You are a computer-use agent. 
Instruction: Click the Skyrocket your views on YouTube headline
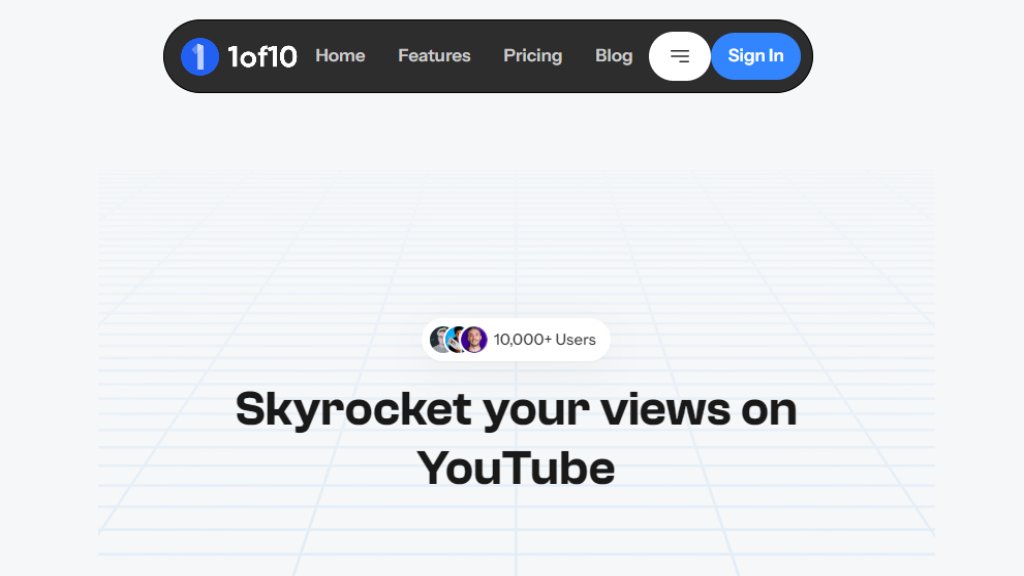(516, 439)
